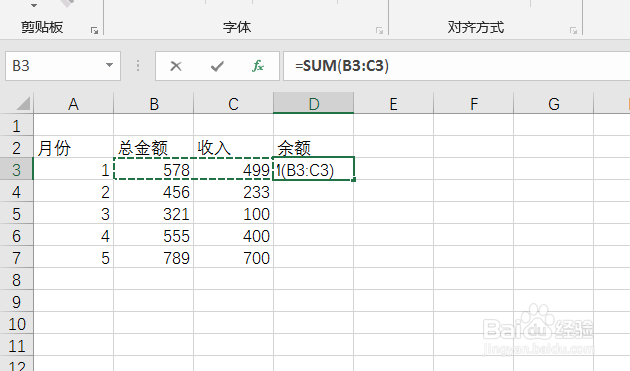Click cell with text 月份
The height and width of the screenshot is (371, 630).
tap(74, 148)
